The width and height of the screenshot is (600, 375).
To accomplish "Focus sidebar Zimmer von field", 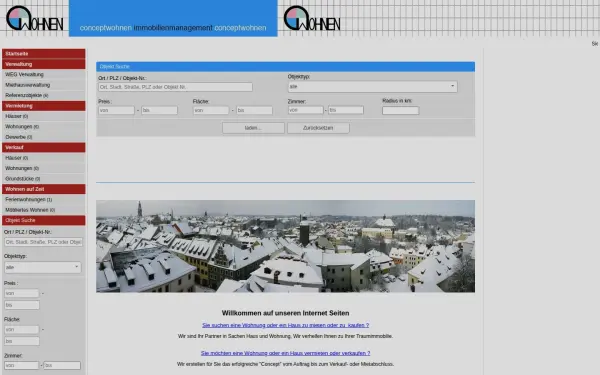I will click(22, 365).
